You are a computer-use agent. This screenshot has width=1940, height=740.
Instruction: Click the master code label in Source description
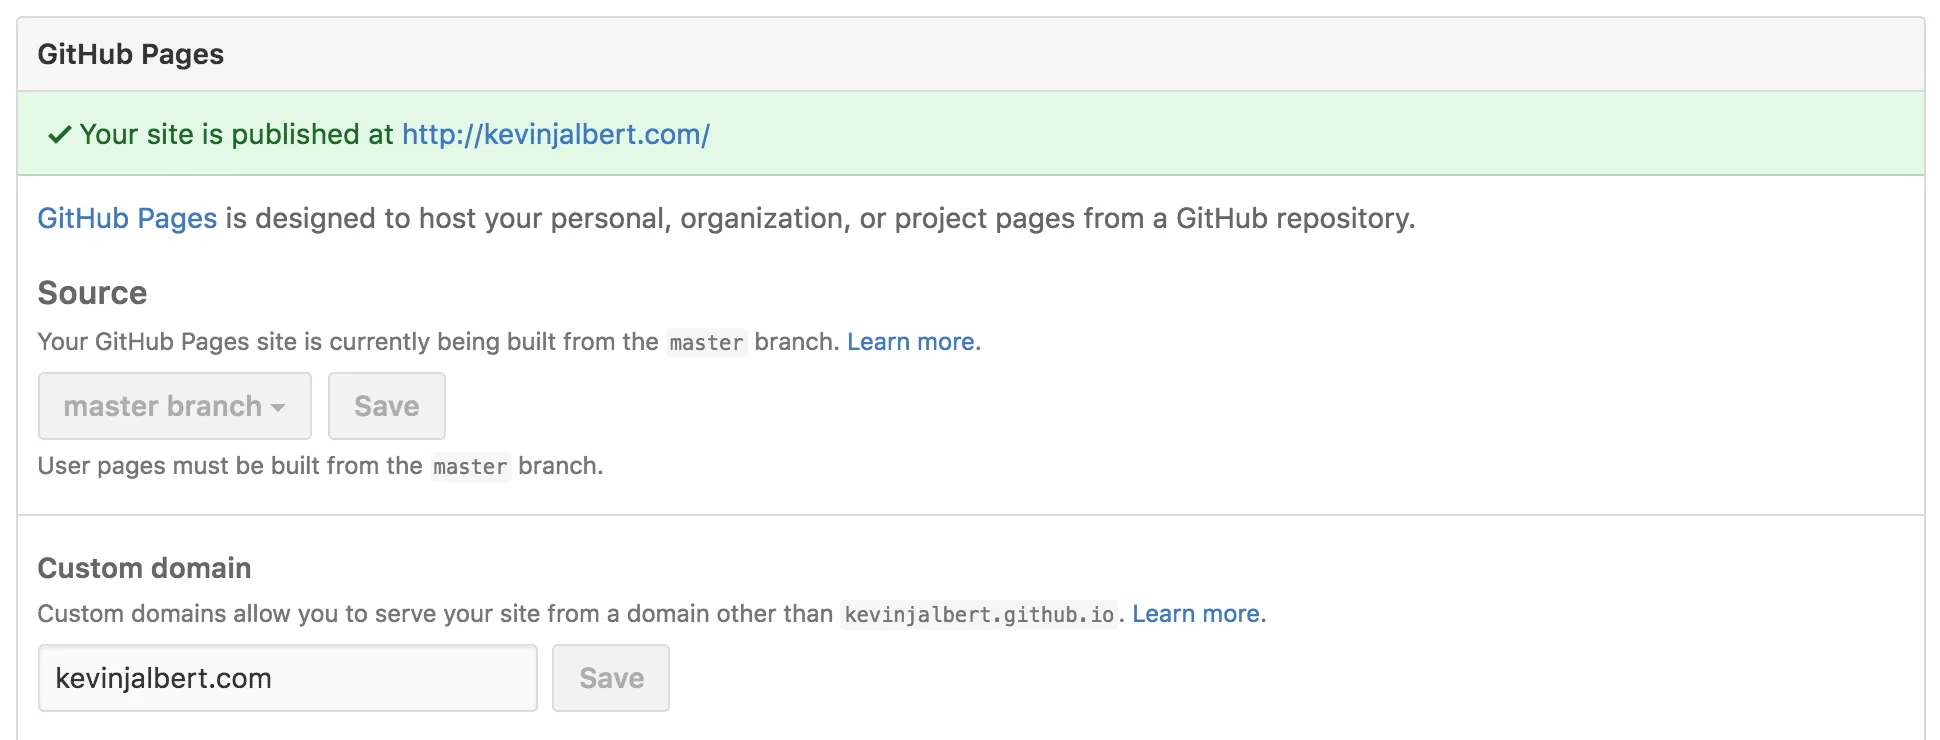(707, 342)
